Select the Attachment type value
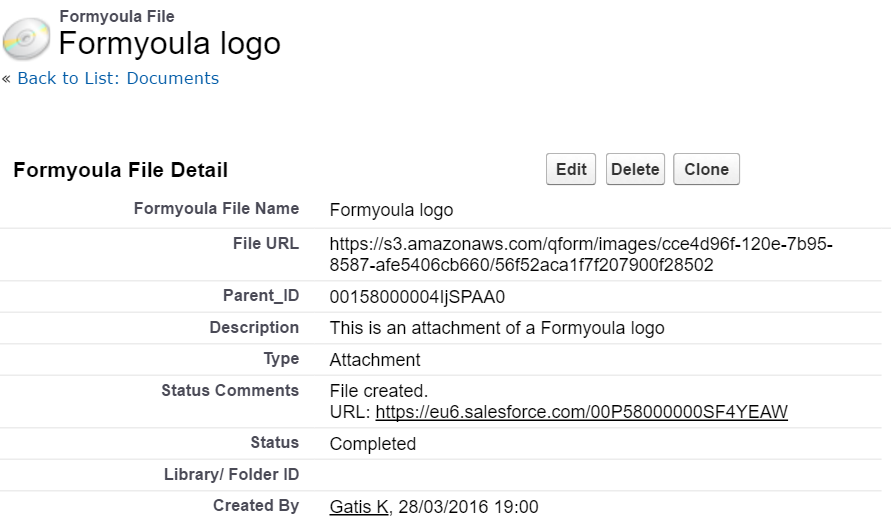Image resolution: width=891 pixels, height=522 pixels. pyautogui.click(x=375, y=360)
